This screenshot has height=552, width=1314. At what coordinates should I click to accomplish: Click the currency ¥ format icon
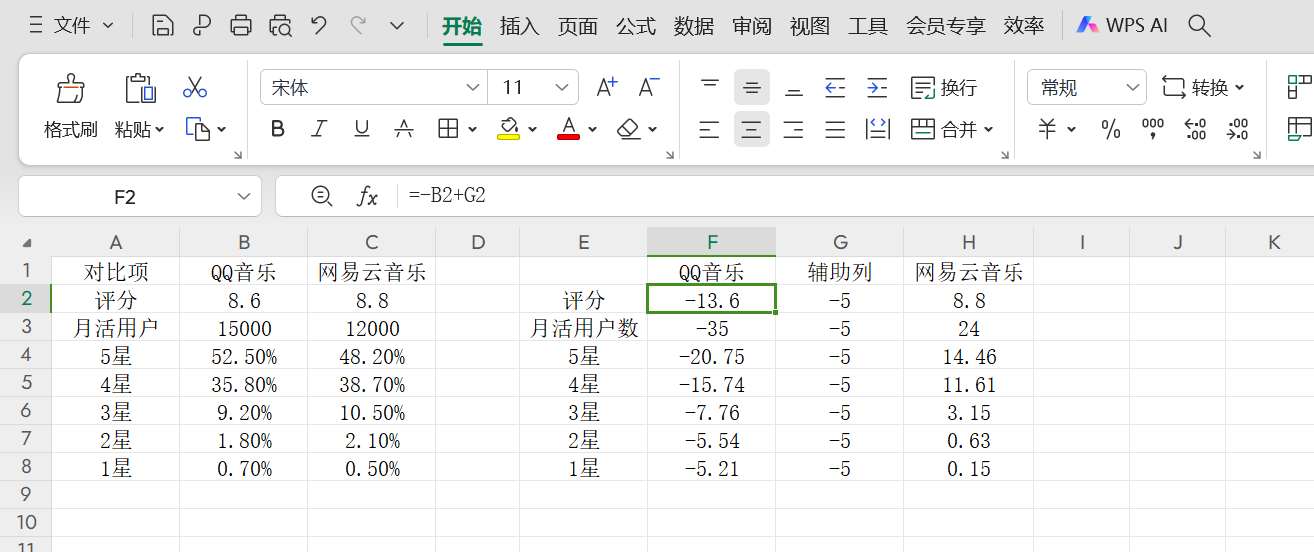click(1047, 129)
